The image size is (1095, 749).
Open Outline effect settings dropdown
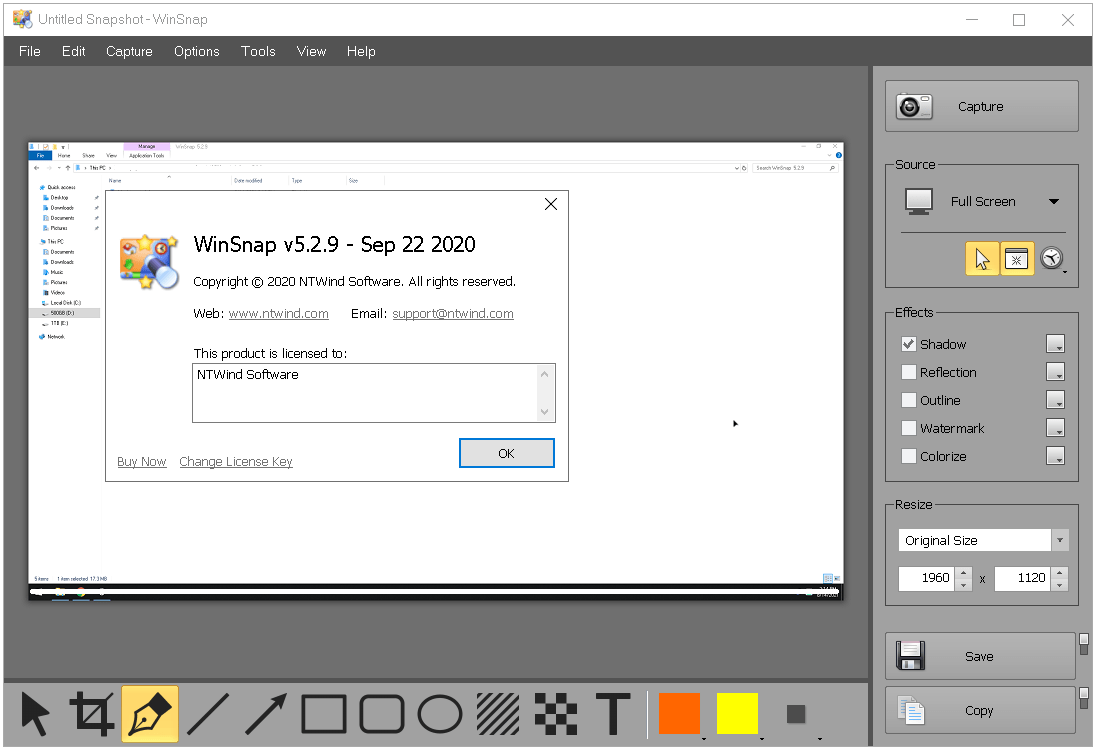point(1055,399)
